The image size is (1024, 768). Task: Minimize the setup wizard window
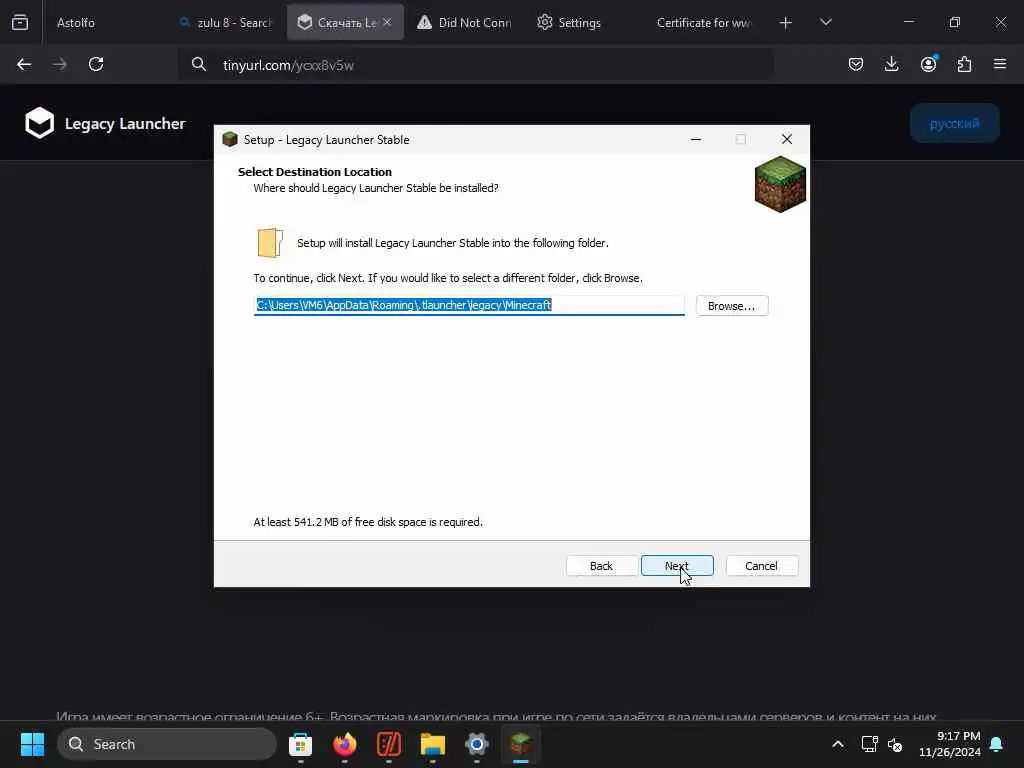pos(696,139)
